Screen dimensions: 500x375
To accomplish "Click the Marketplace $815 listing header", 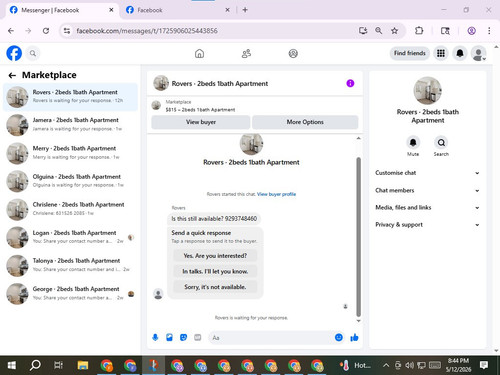I will [255, 106].
